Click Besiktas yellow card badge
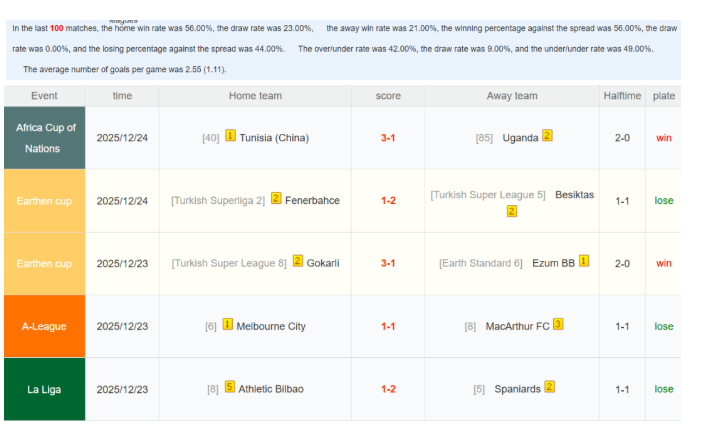 pos(511,211)
